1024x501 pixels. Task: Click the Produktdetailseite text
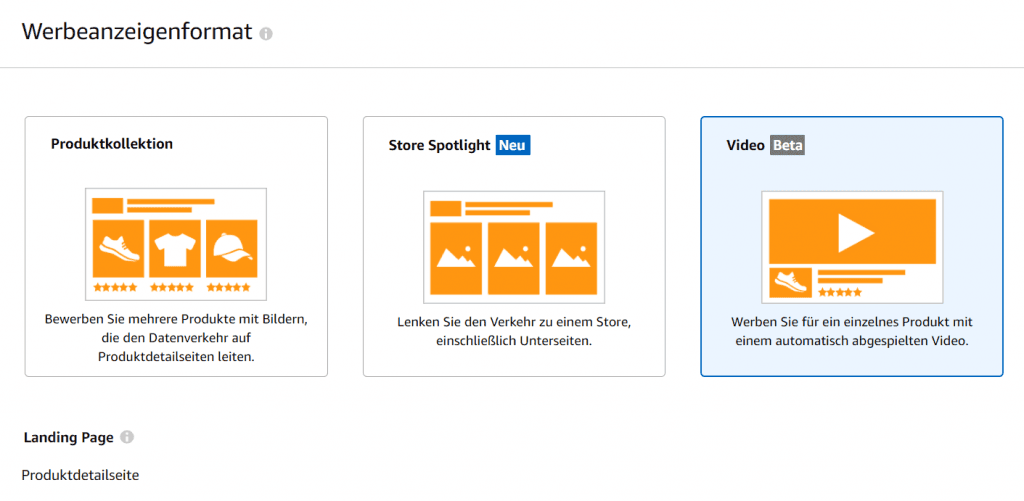tap(80, 475)
